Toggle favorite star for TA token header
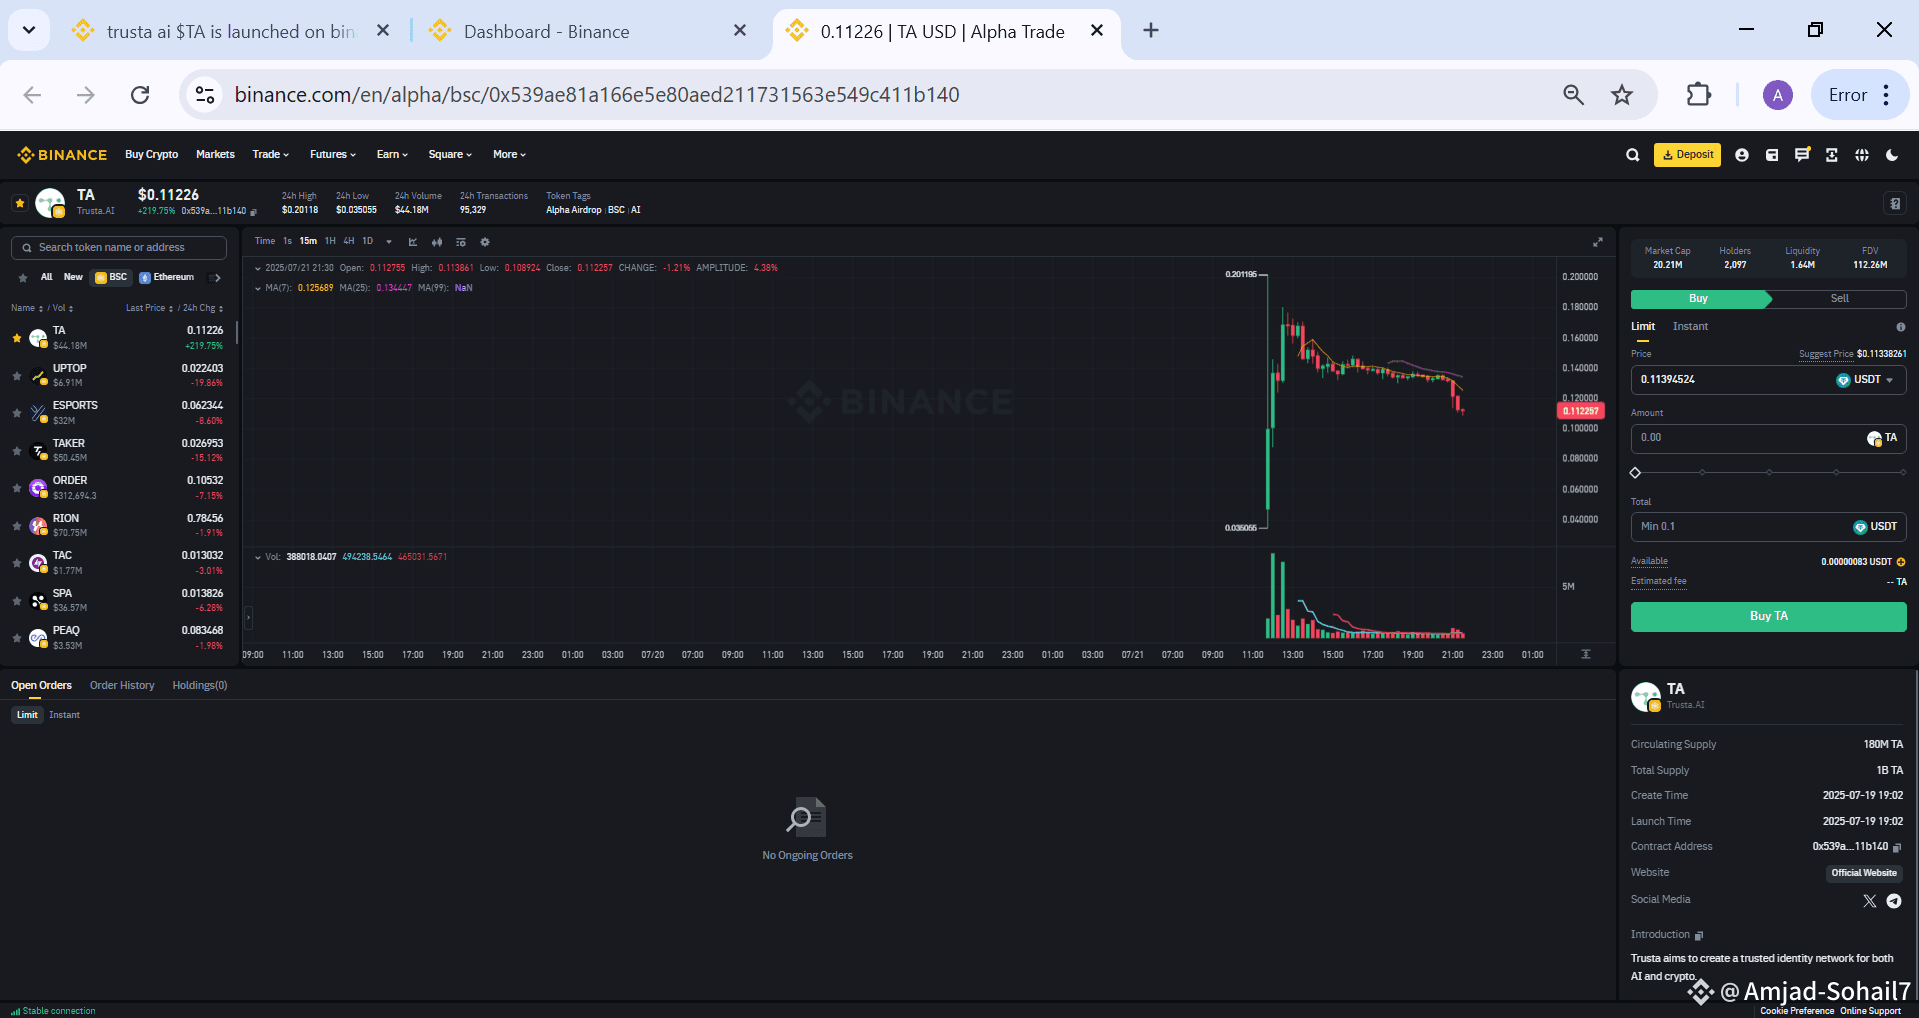 pyautogui.click(x=19, y=203)
